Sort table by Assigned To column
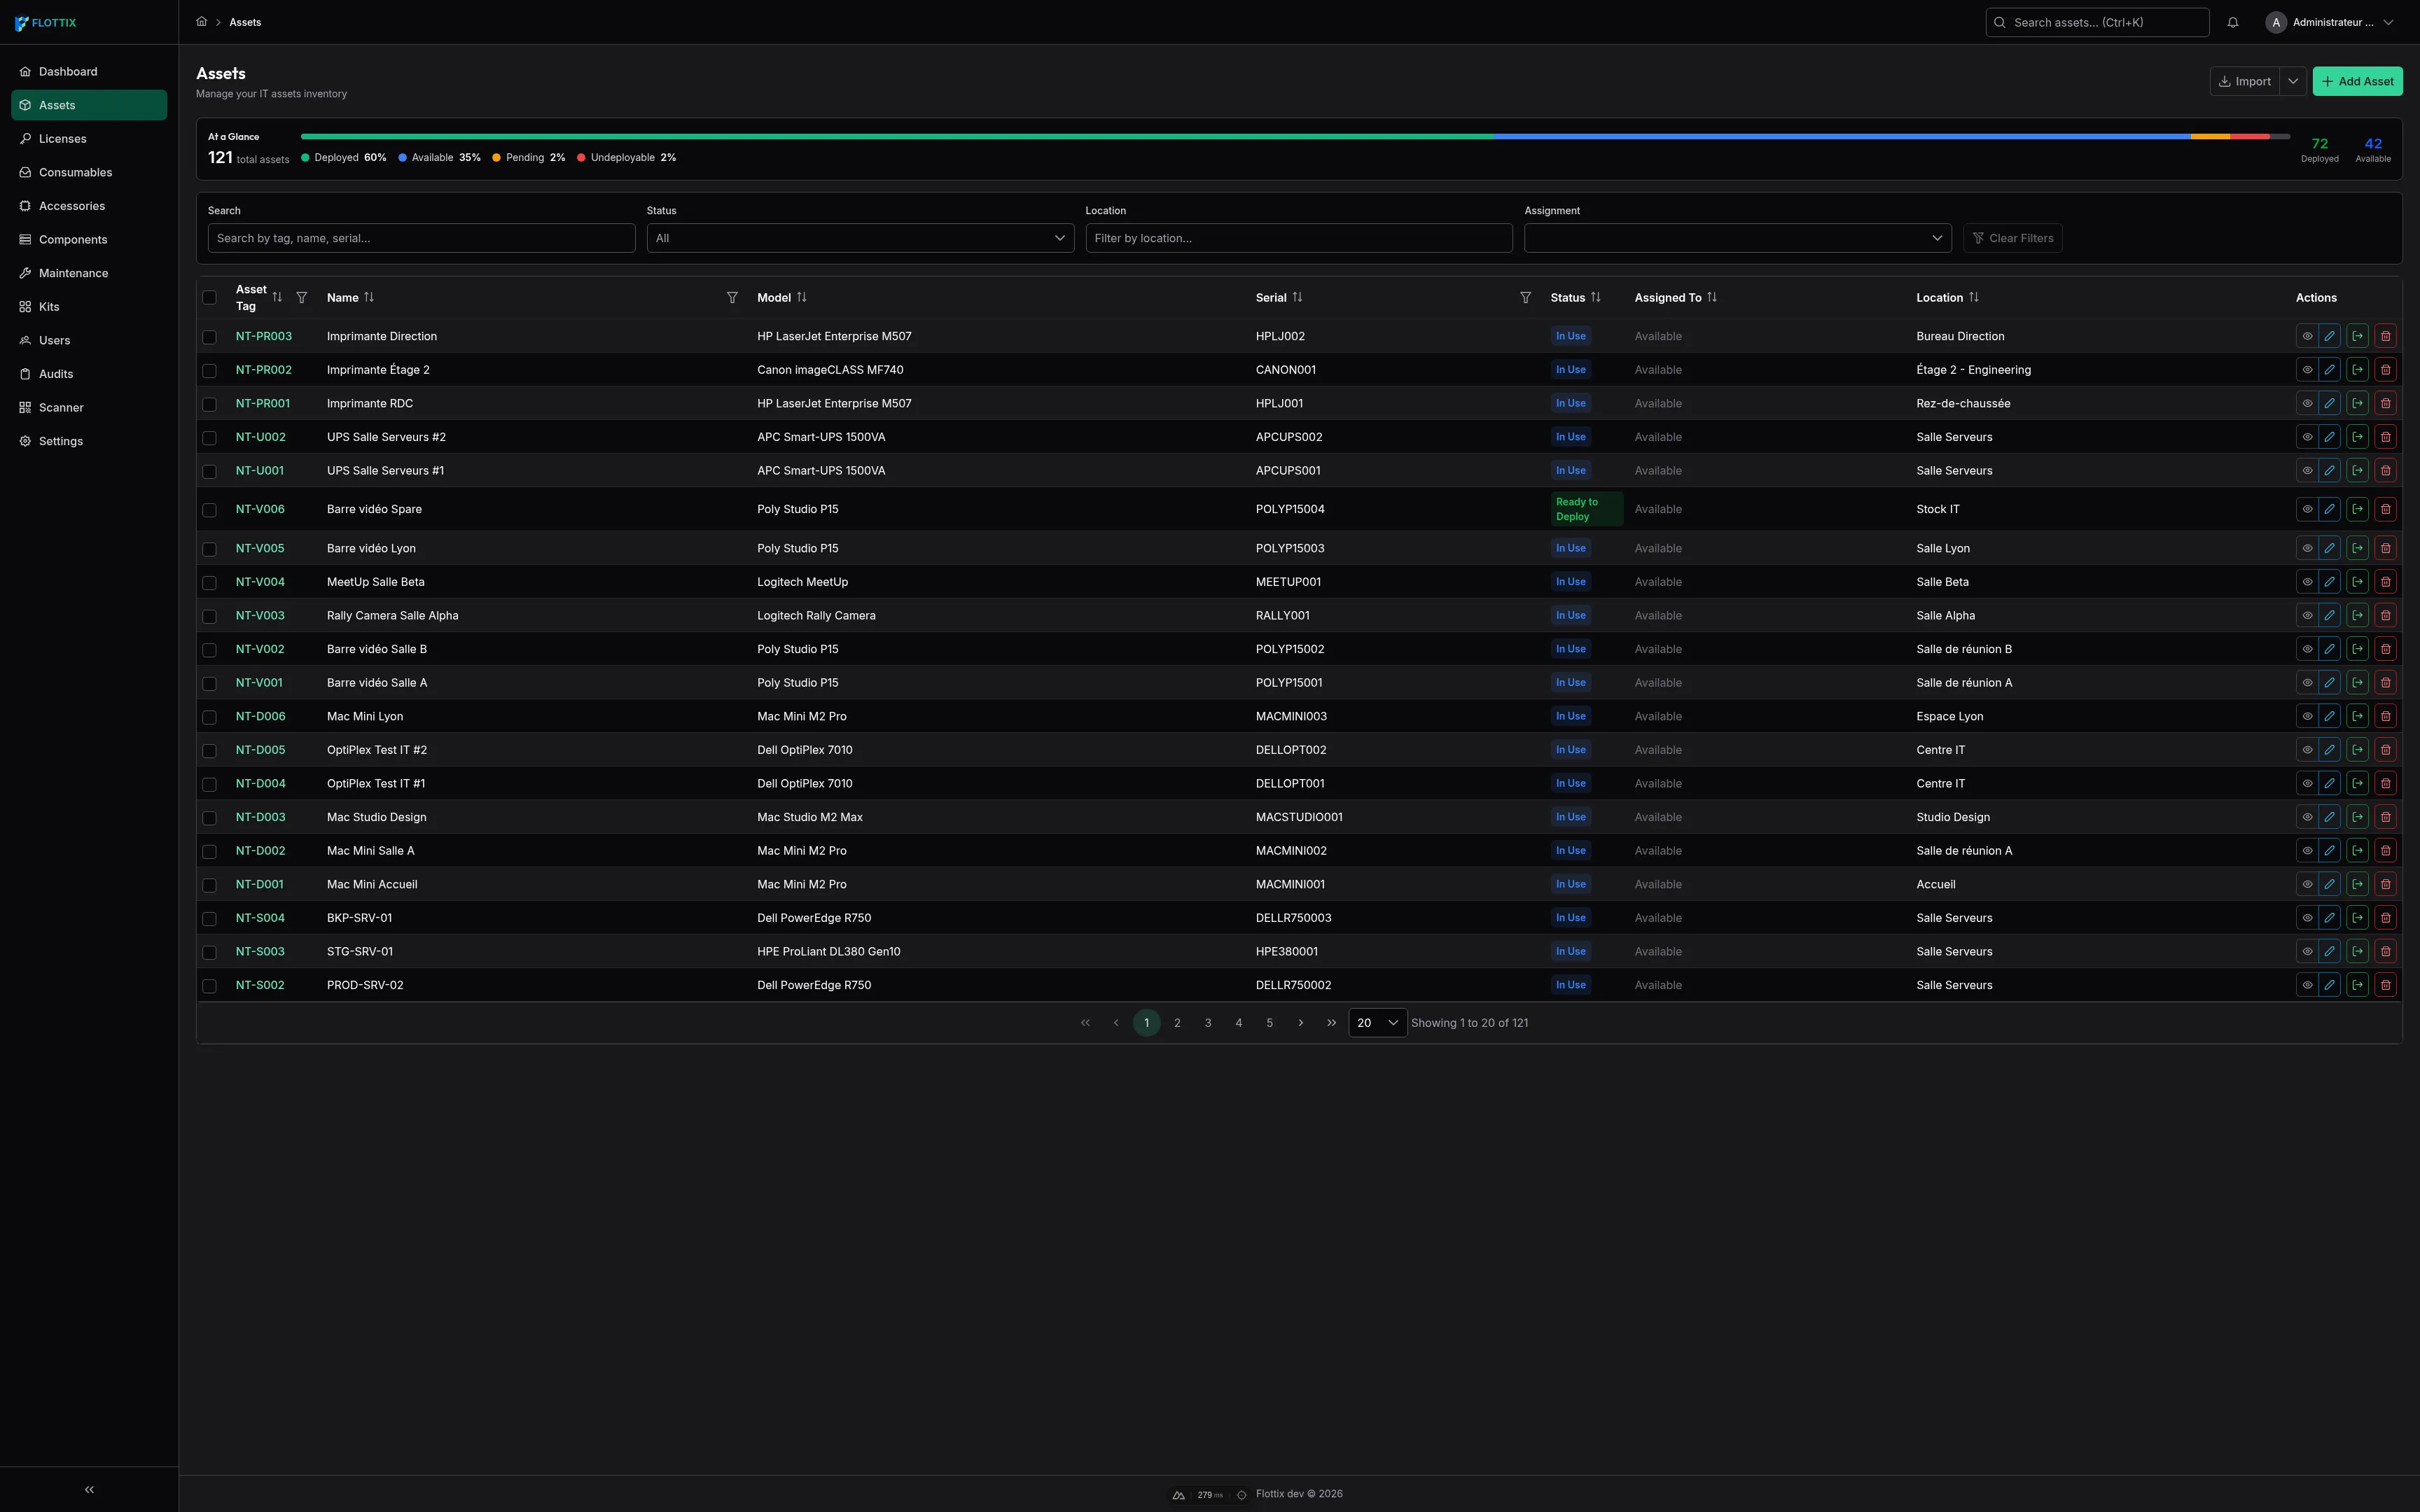The height and width of the screenshot is (1512, 2420). tap(1711, 297)
